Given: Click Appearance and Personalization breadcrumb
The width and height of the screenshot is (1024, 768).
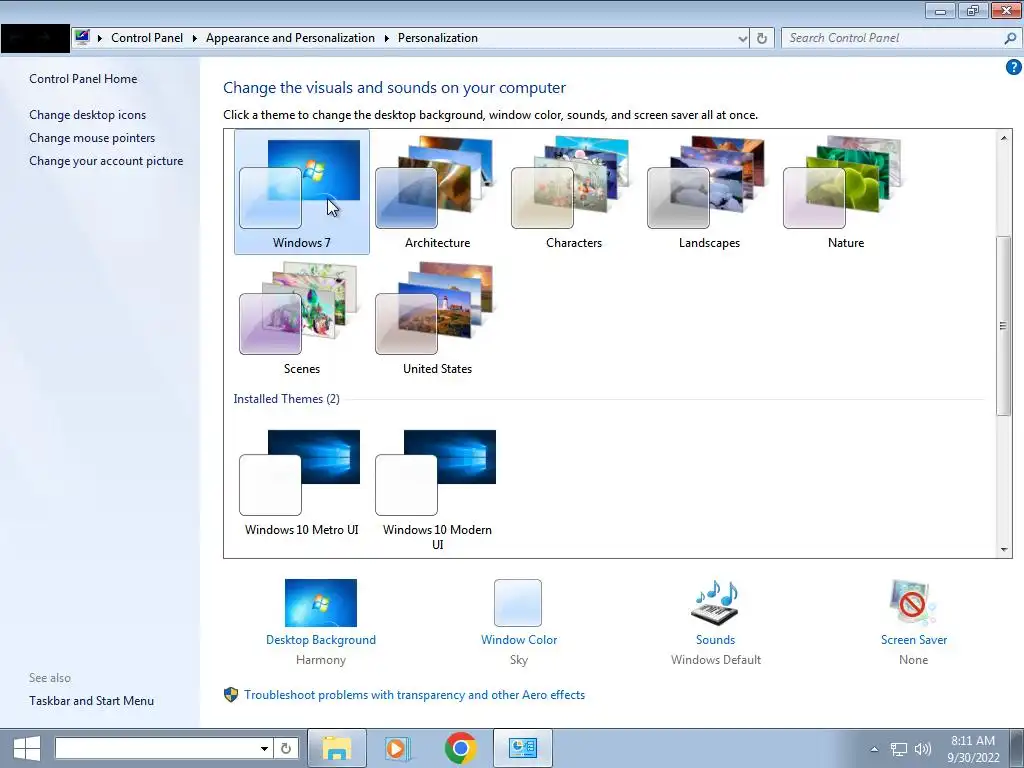Looking at the screenshot, I should click(290, 38).
